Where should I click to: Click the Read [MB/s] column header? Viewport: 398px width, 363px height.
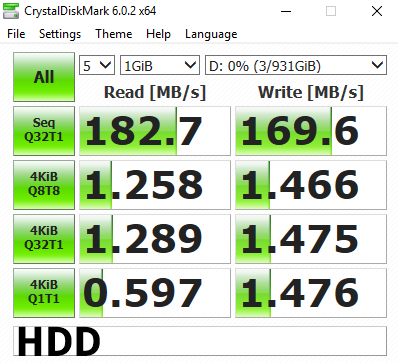click(x=155, y=92)
